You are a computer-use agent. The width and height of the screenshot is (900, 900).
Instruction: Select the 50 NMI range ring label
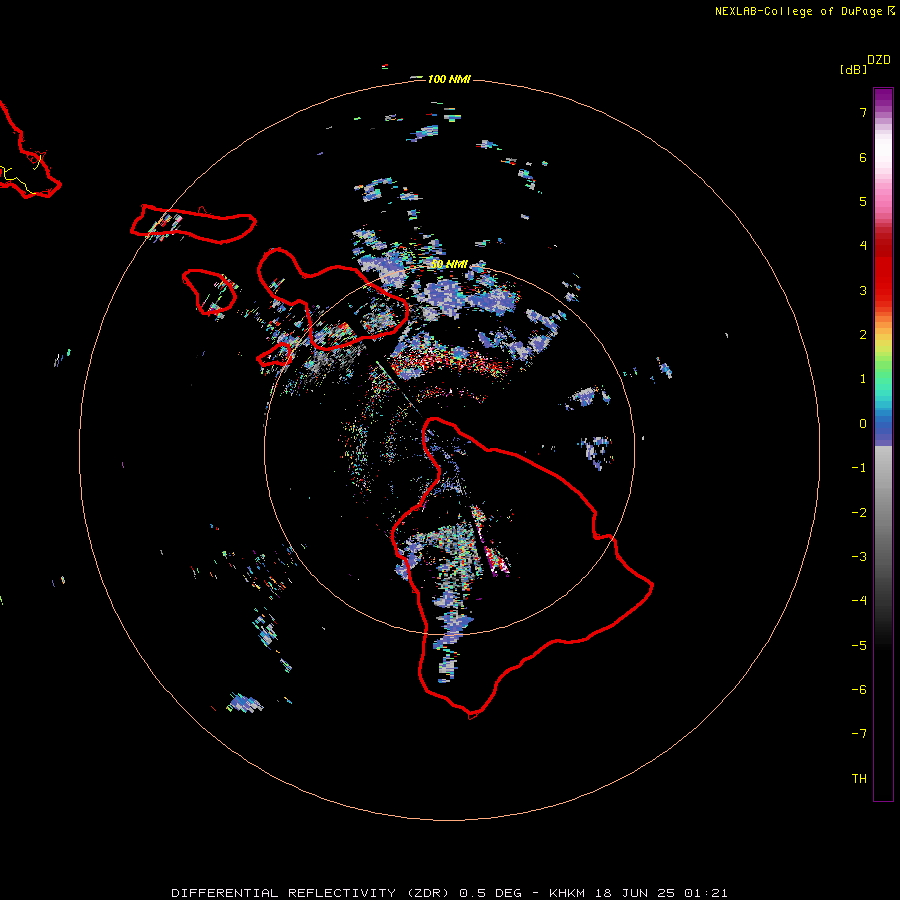[449, 264]
